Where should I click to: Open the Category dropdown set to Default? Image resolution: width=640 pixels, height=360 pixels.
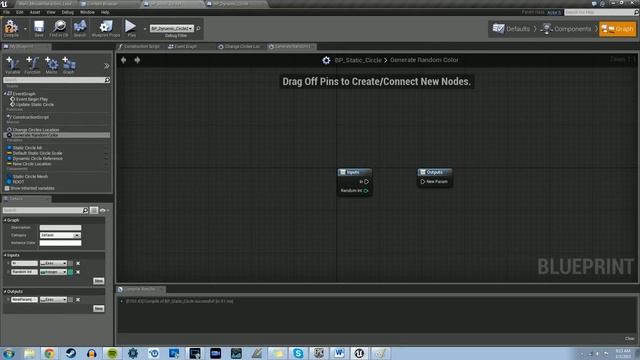tap(60, 235)
